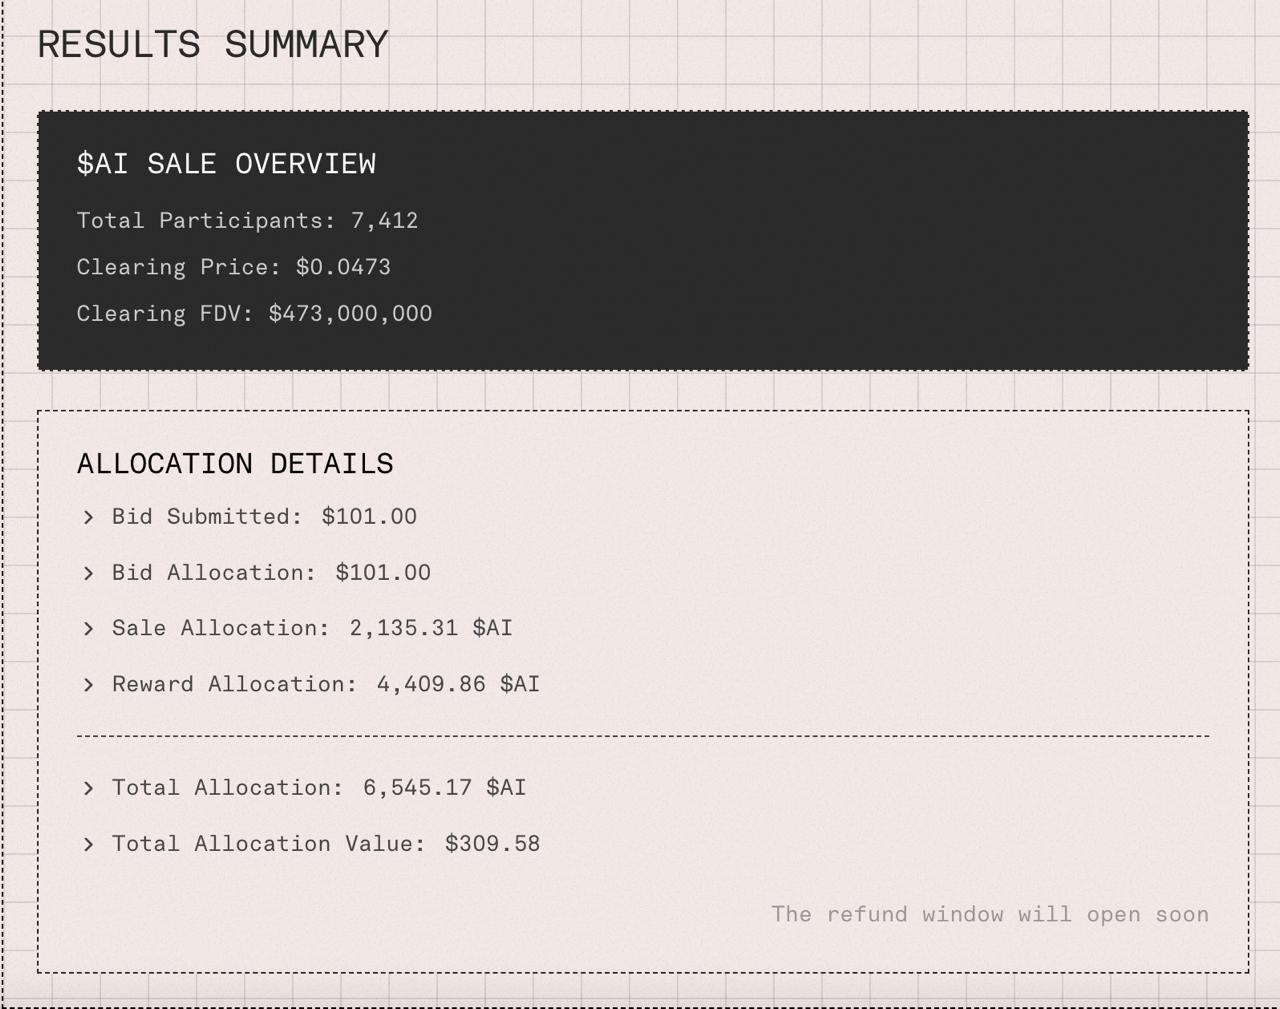Expand the Bid Allocation chevron
Image resolution: width=1280 pixels, height=1009 pixels.
click(x=88, y=573)
